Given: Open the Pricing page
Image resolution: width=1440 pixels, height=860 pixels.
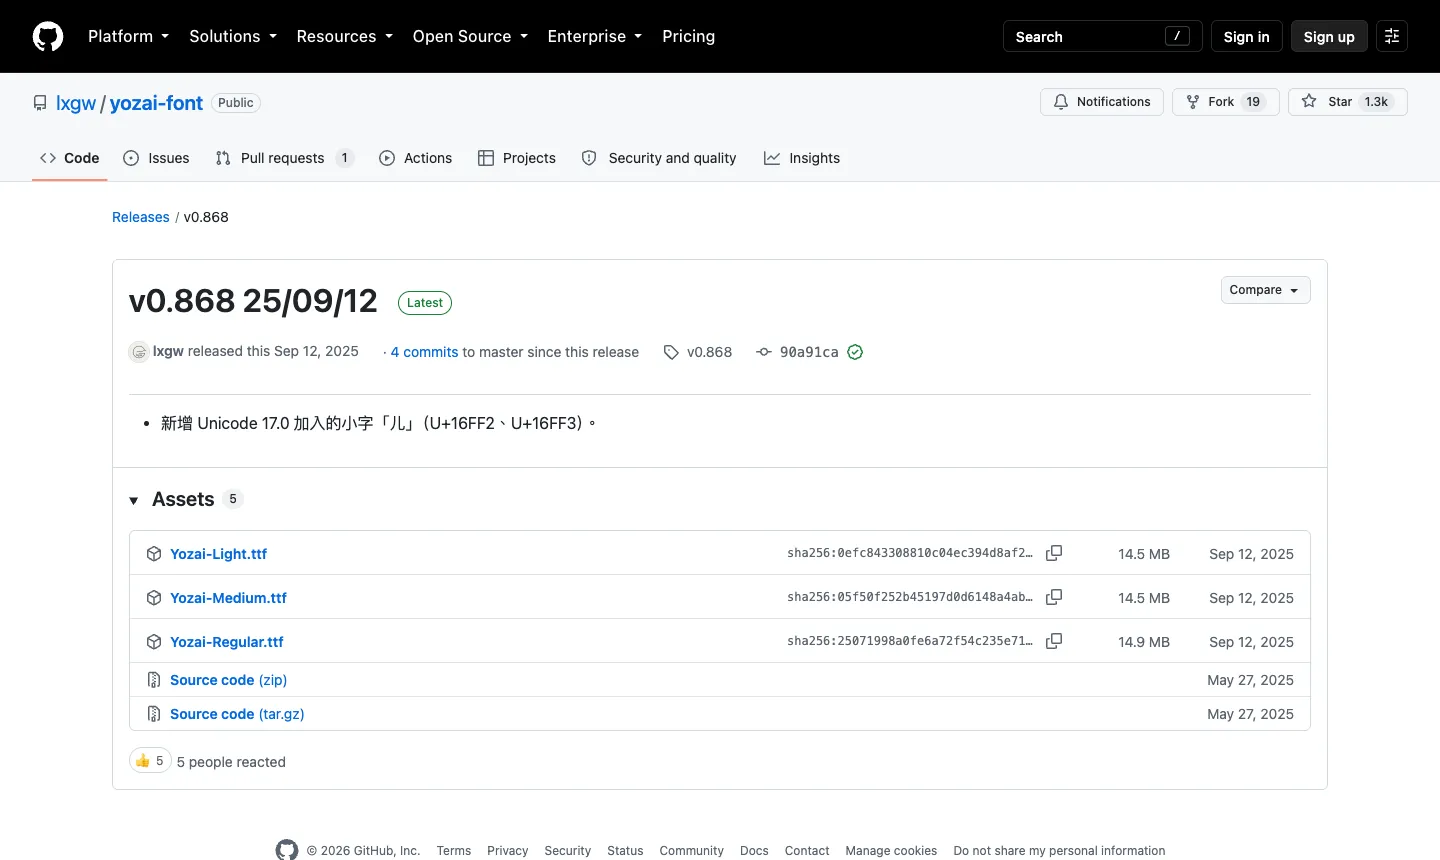Looking at the screenshot, I should coord(688,36).
